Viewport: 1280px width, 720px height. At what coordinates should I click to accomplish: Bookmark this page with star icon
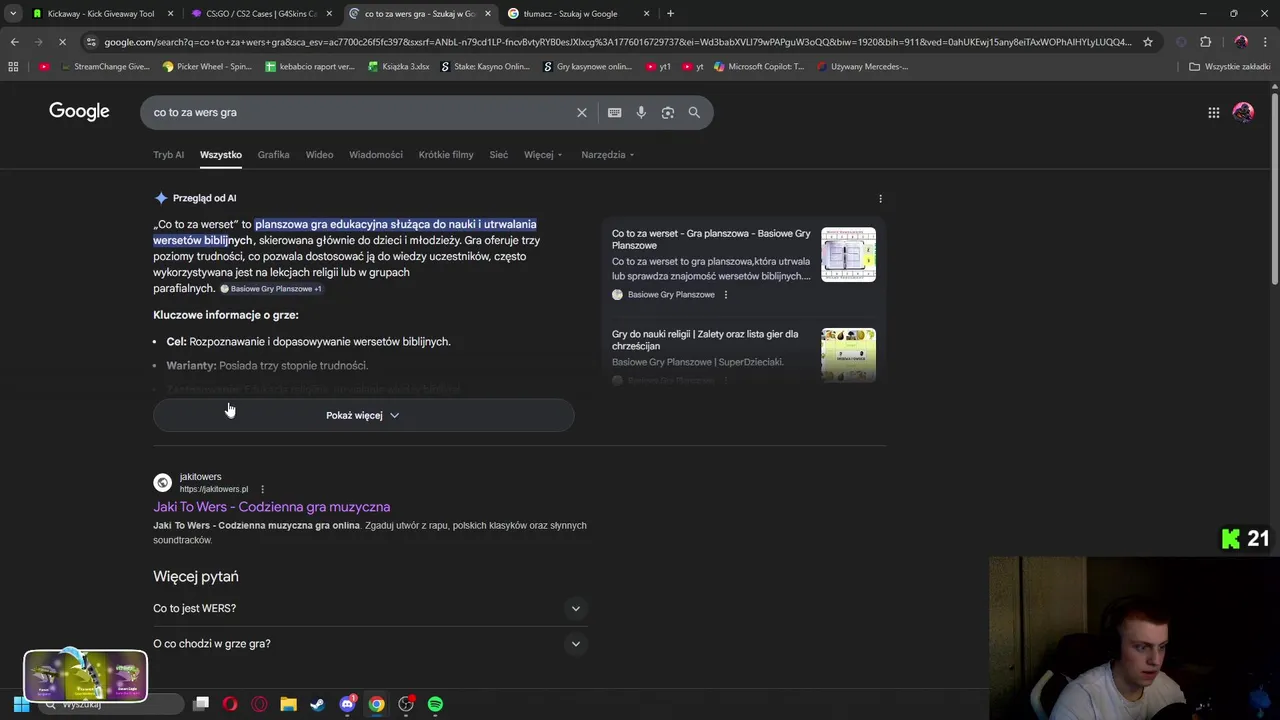[1148, 42]
